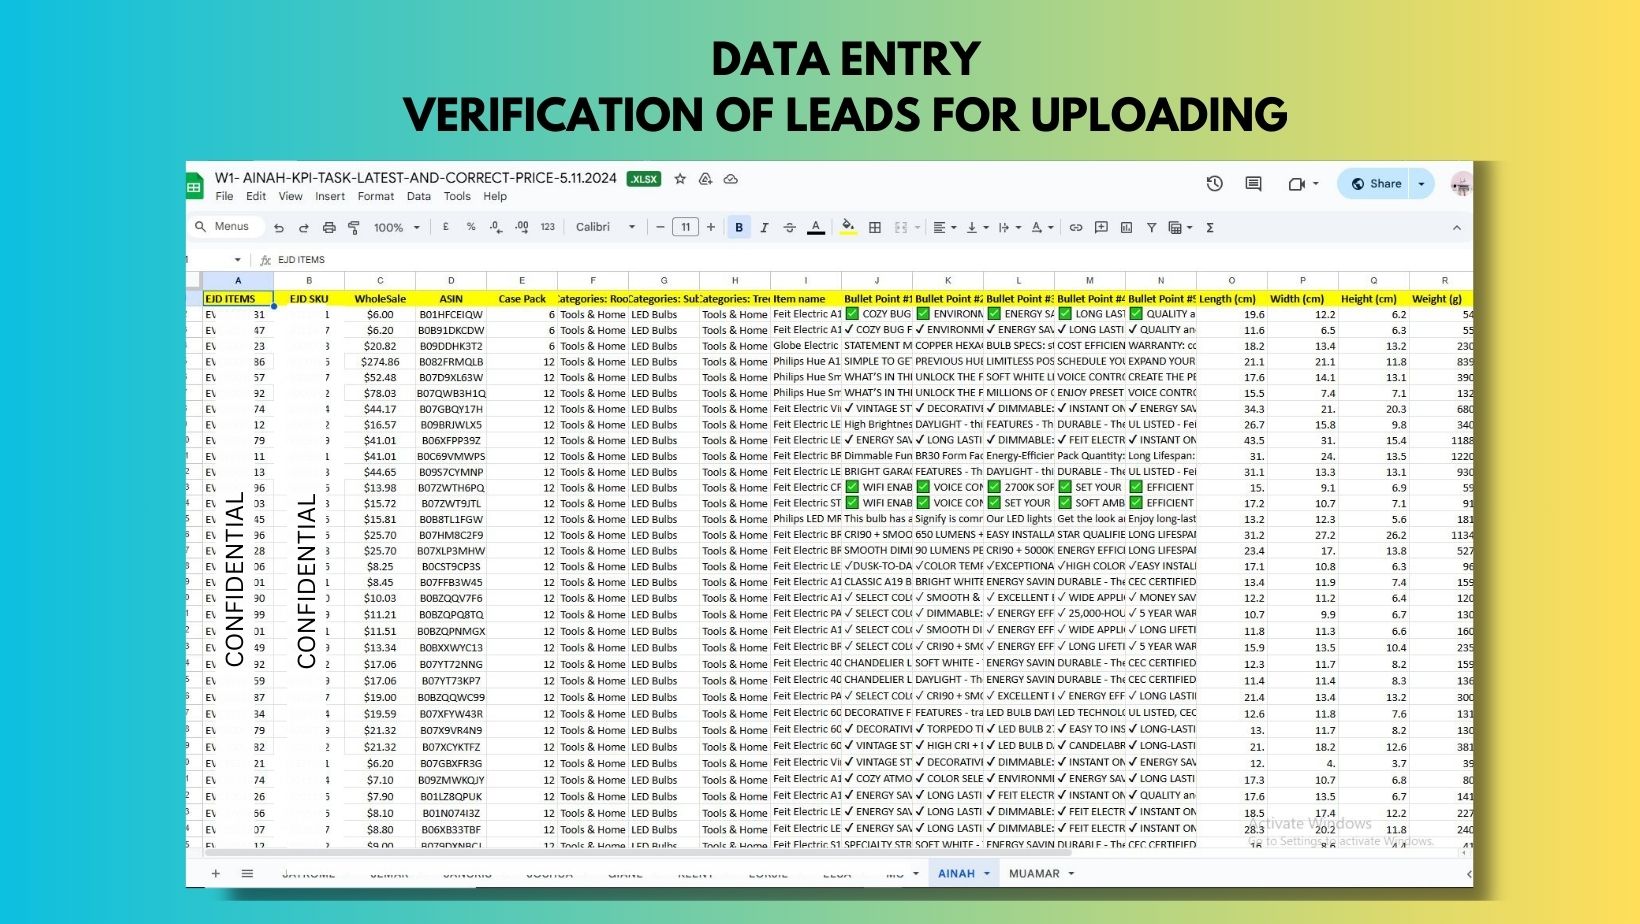Click the cloud document status icon

[731, 179]
